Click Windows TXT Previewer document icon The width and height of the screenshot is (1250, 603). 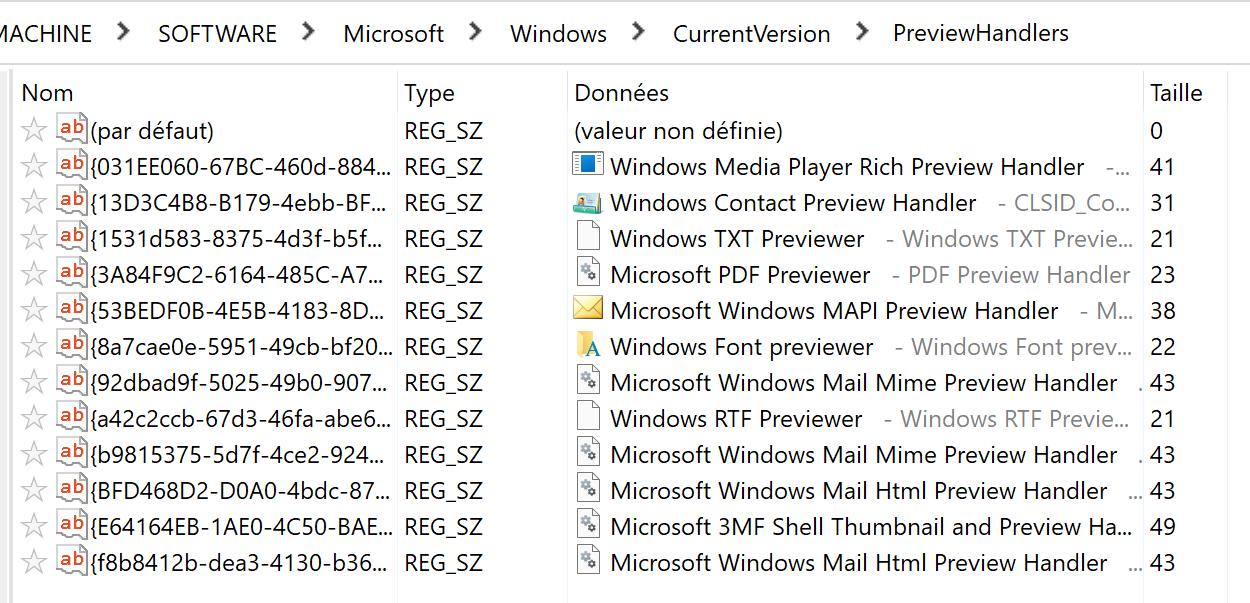589,237
